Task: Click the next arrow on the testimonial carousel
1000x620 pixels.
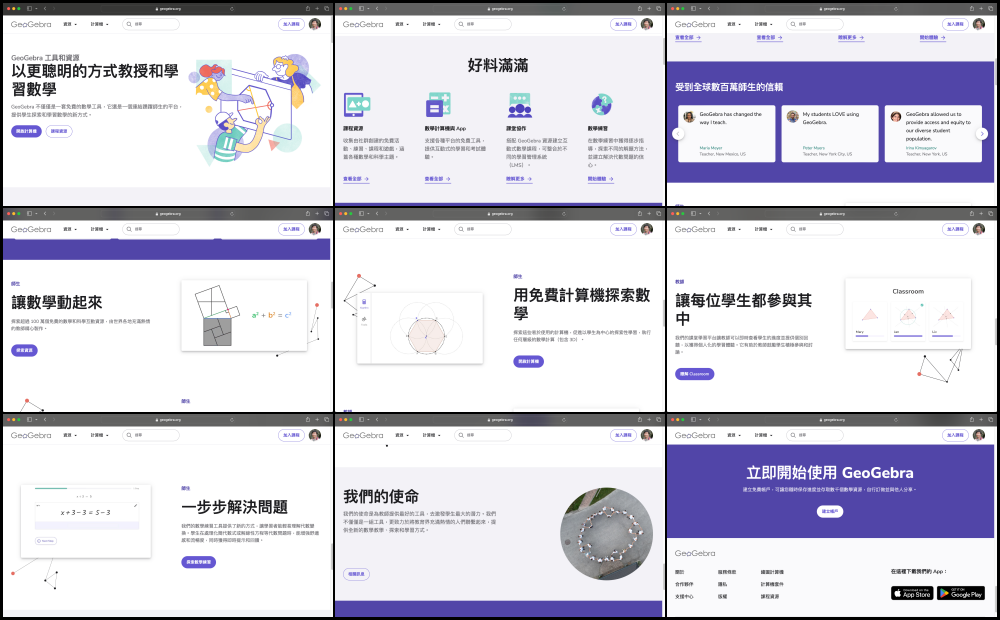Action: point(982,134)
